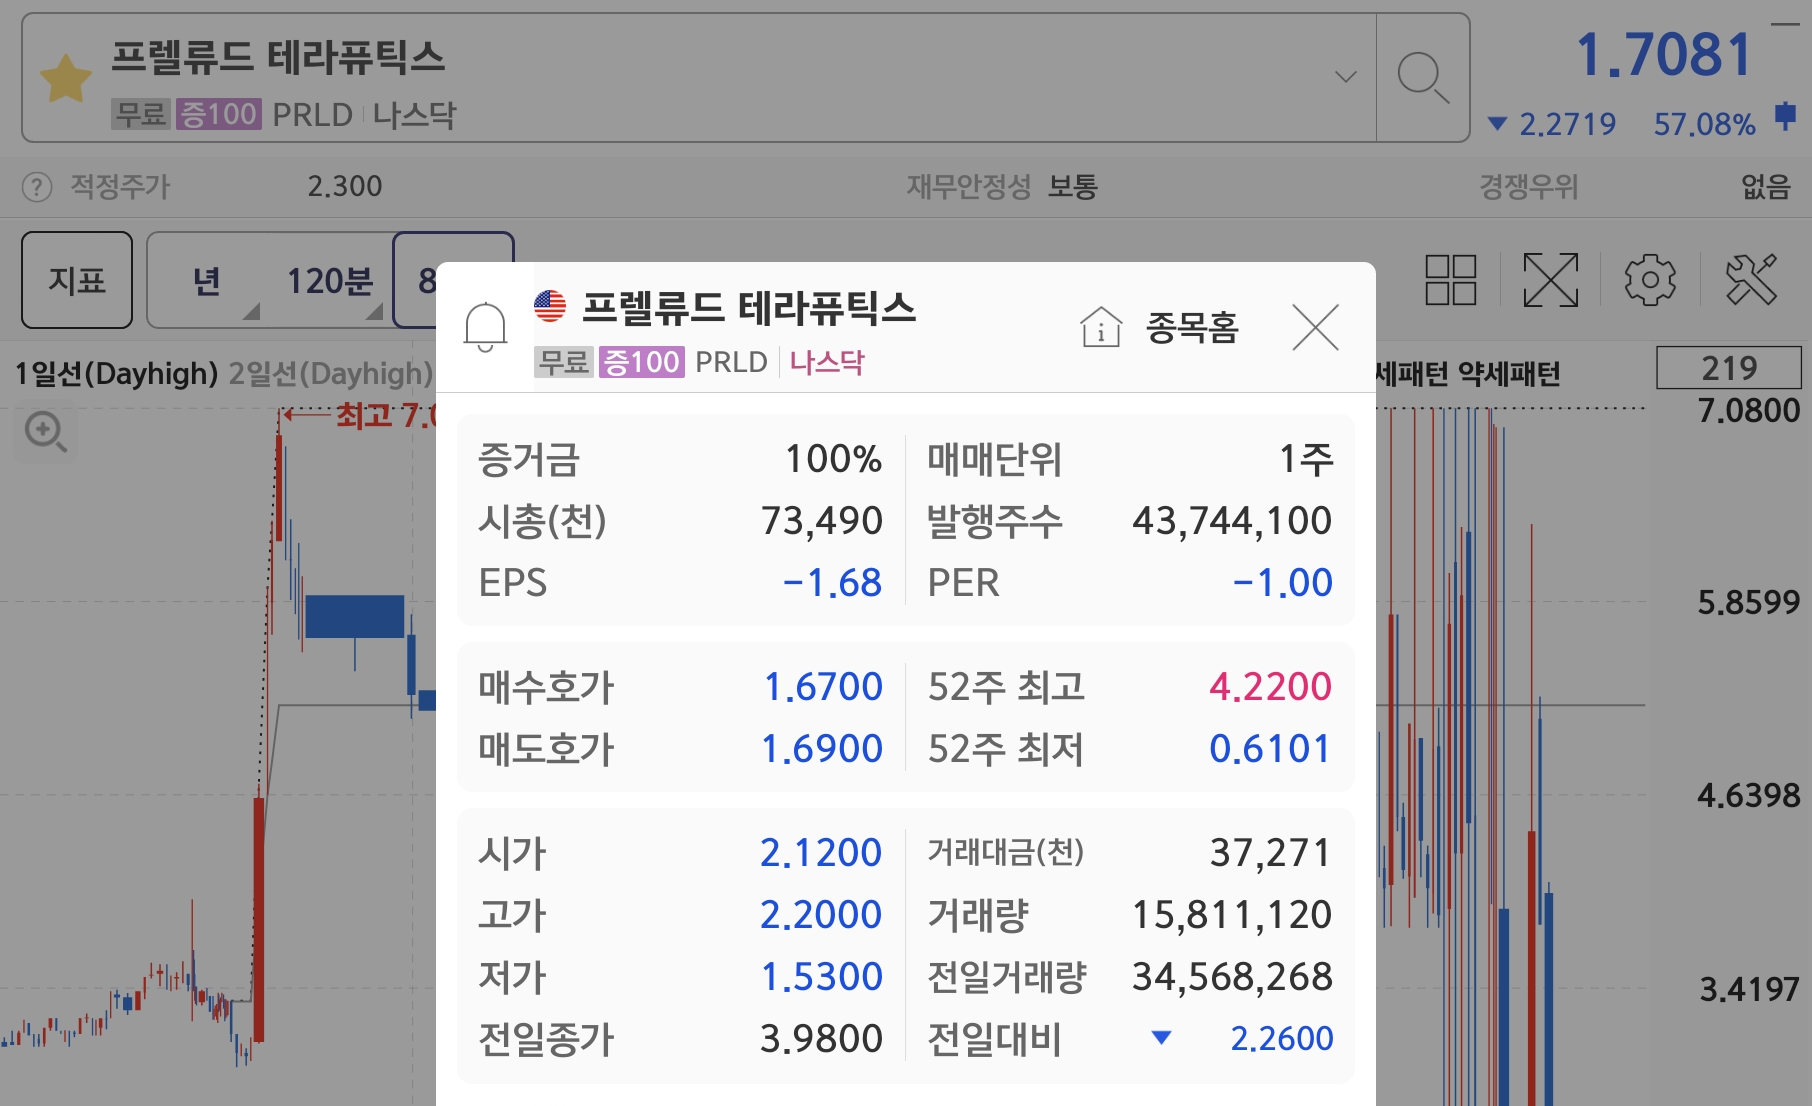The width and height of the screenshot is (1812, 1106).
Task: Click the 전일거래량 value 34,568,268
Action: coord(1232,977)
